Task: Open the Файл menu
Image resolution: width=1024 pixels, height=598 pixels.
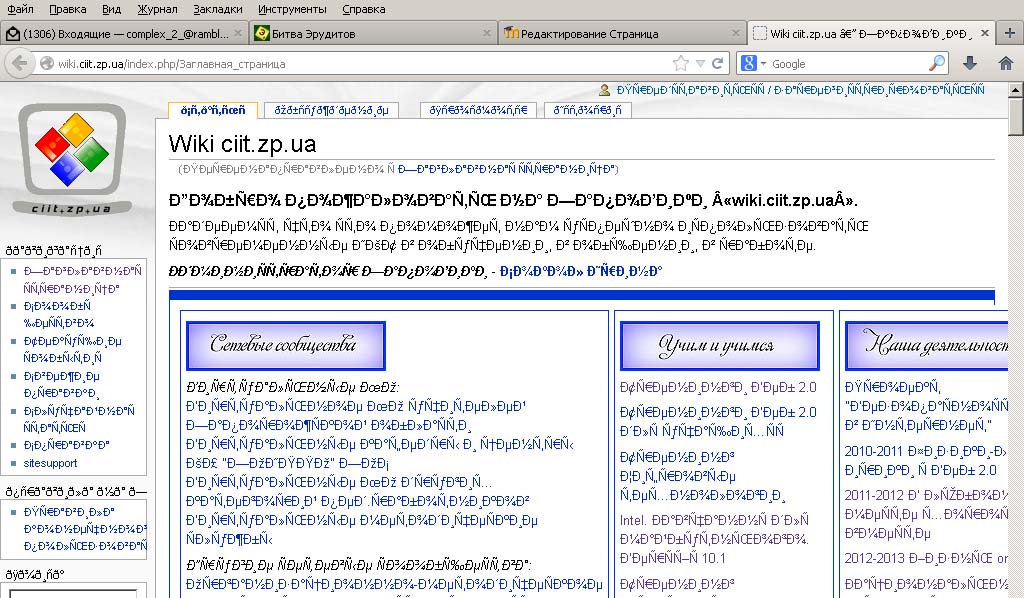Action: 20,9
